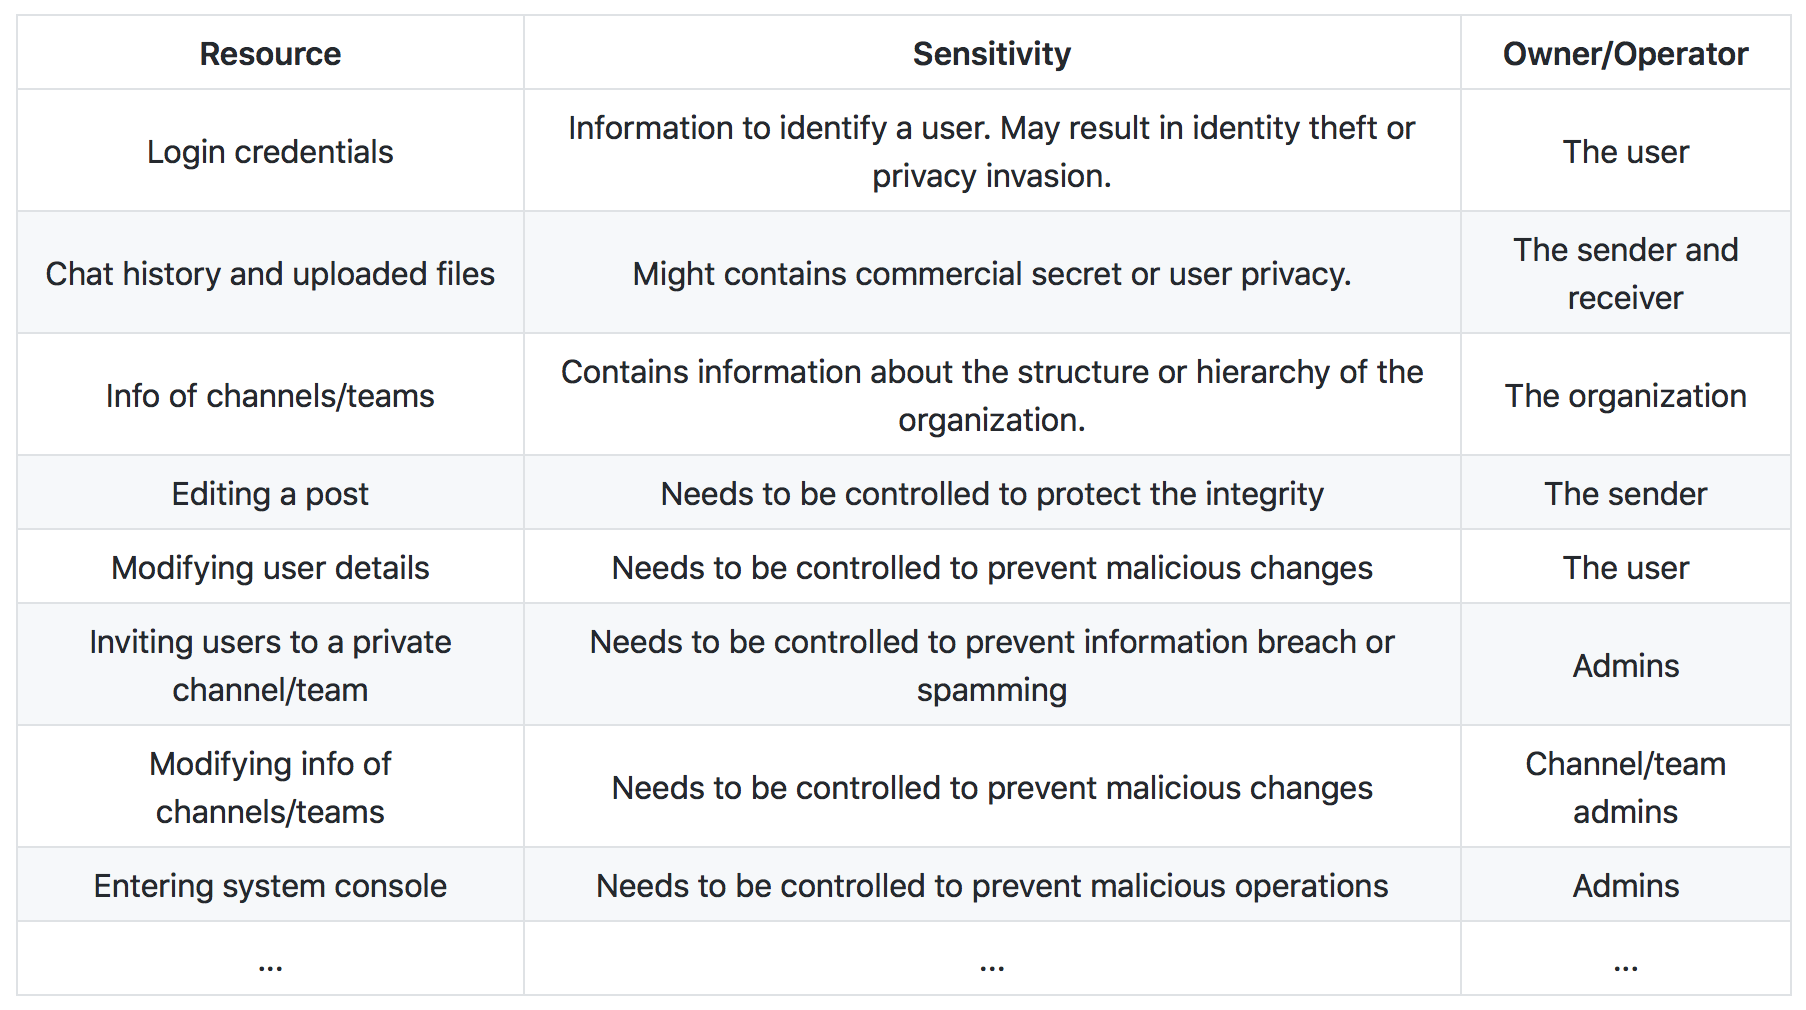Click Modifying info of channels/teams cell

coord(270,788)
